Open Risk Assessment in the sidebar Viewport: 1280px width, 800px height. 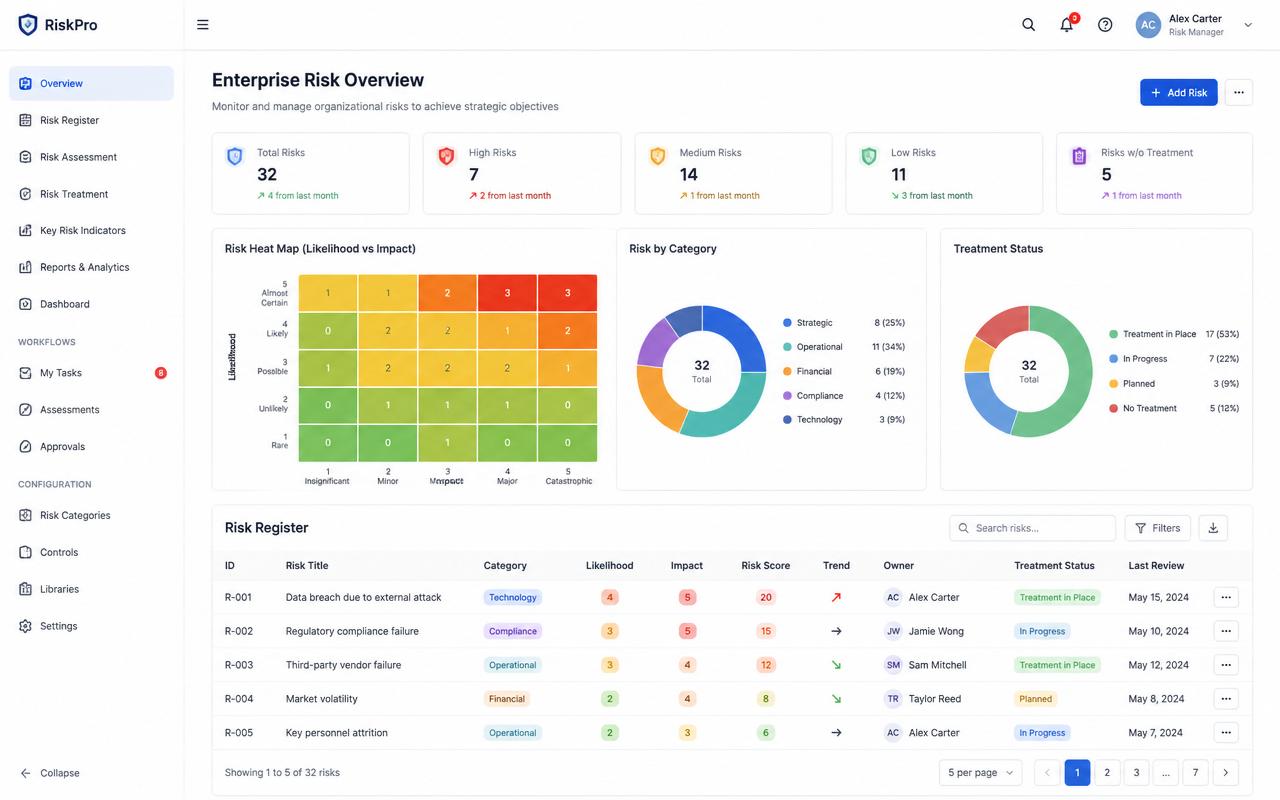click(91, 157)
